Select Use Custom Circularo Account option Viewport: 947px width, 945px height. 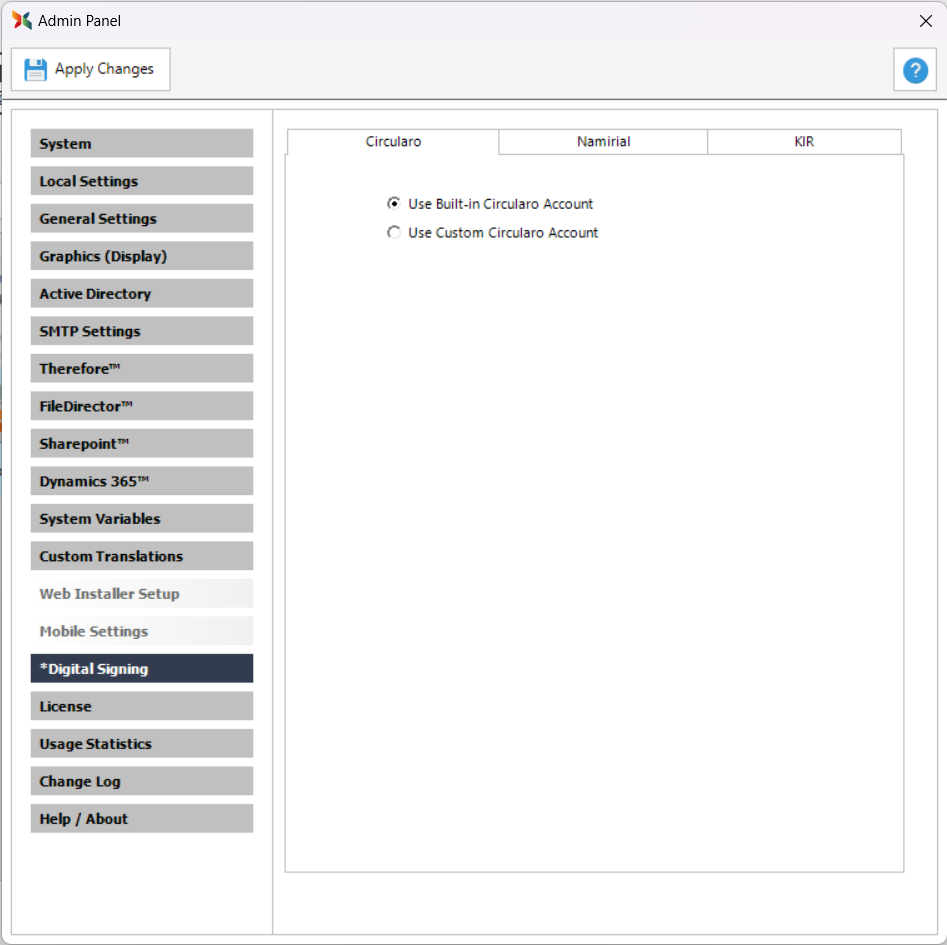click(x=394, y=233)
